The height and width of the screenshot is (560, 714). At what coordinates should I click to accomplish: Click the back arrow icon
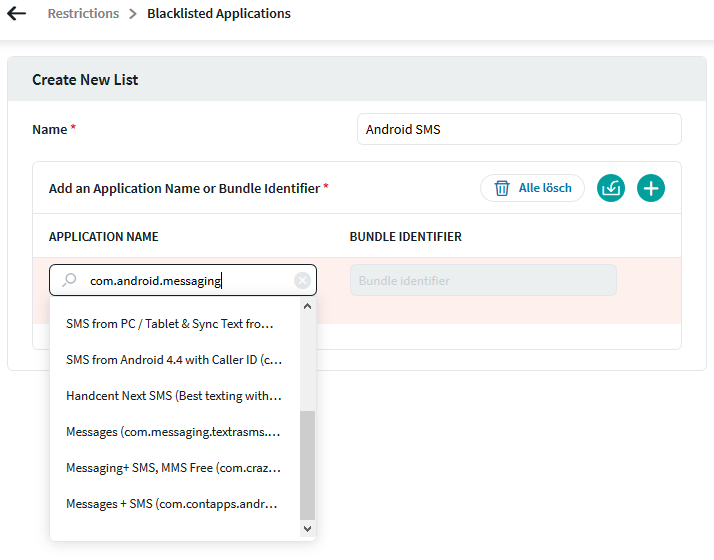click(16, 15)
